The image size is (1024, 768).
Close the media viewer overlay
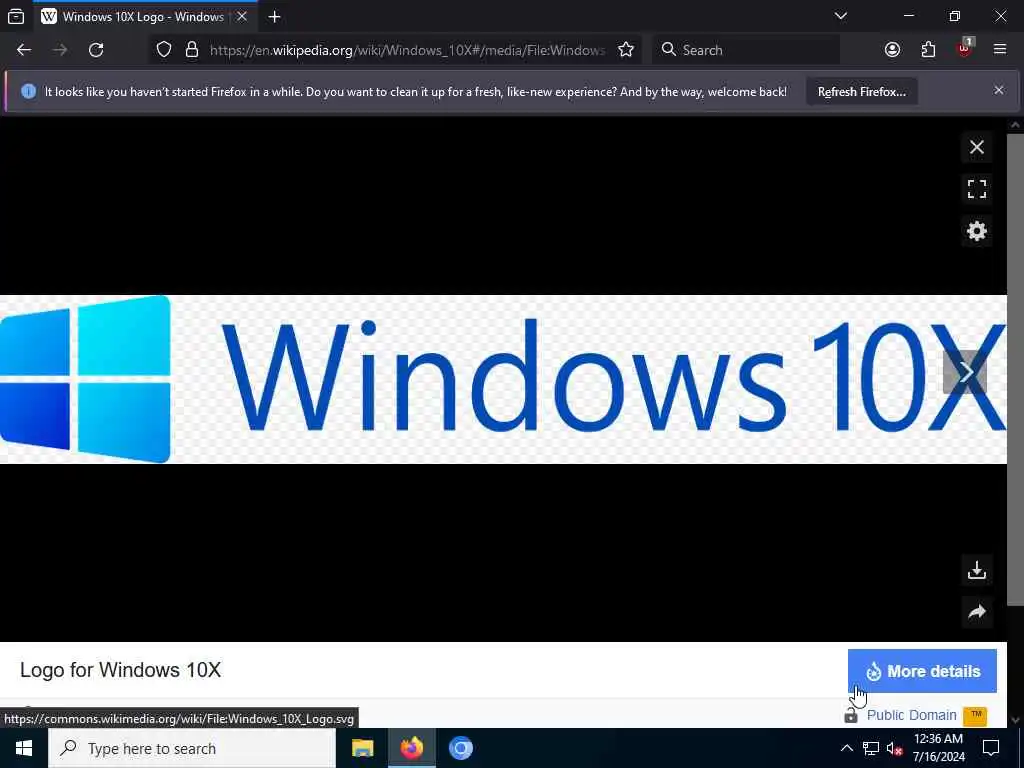point(976,147)
